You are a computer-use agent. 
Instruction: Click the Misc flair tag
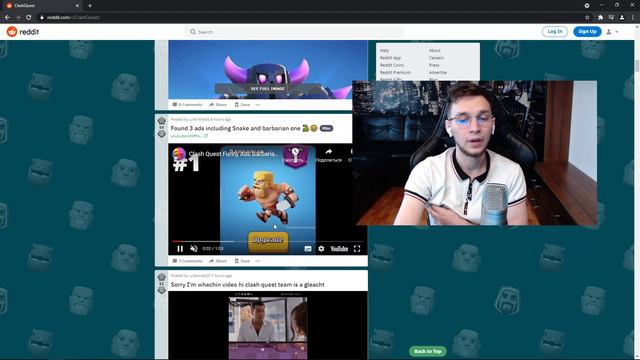(326, 128)
